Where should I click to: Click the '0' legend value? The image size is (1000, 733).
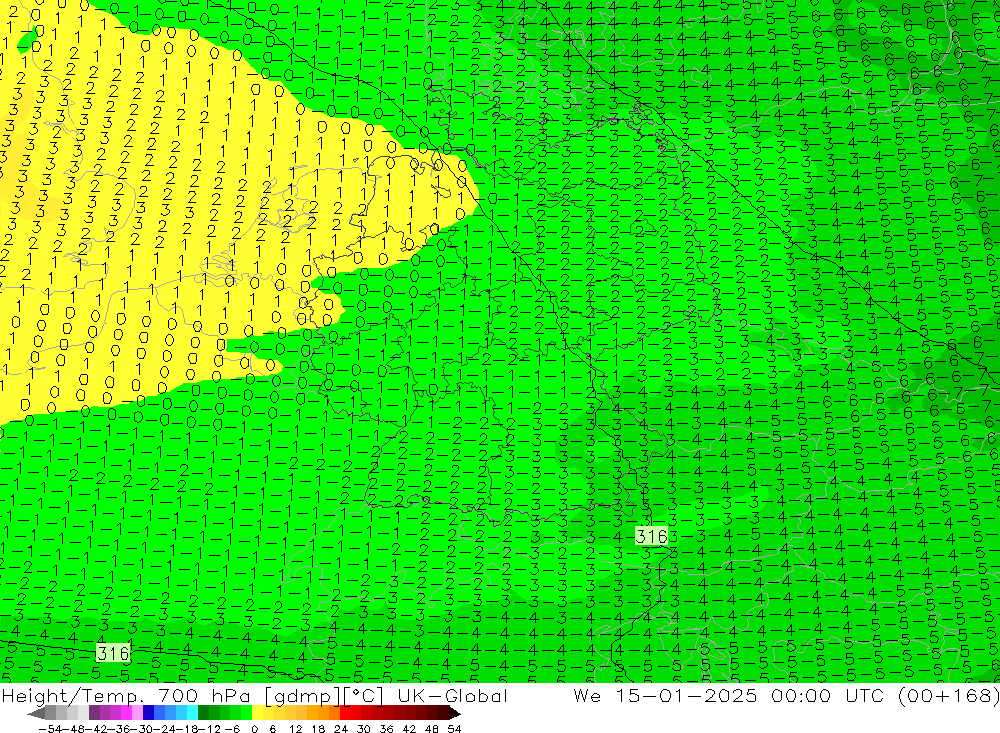[x=254, y=729]
